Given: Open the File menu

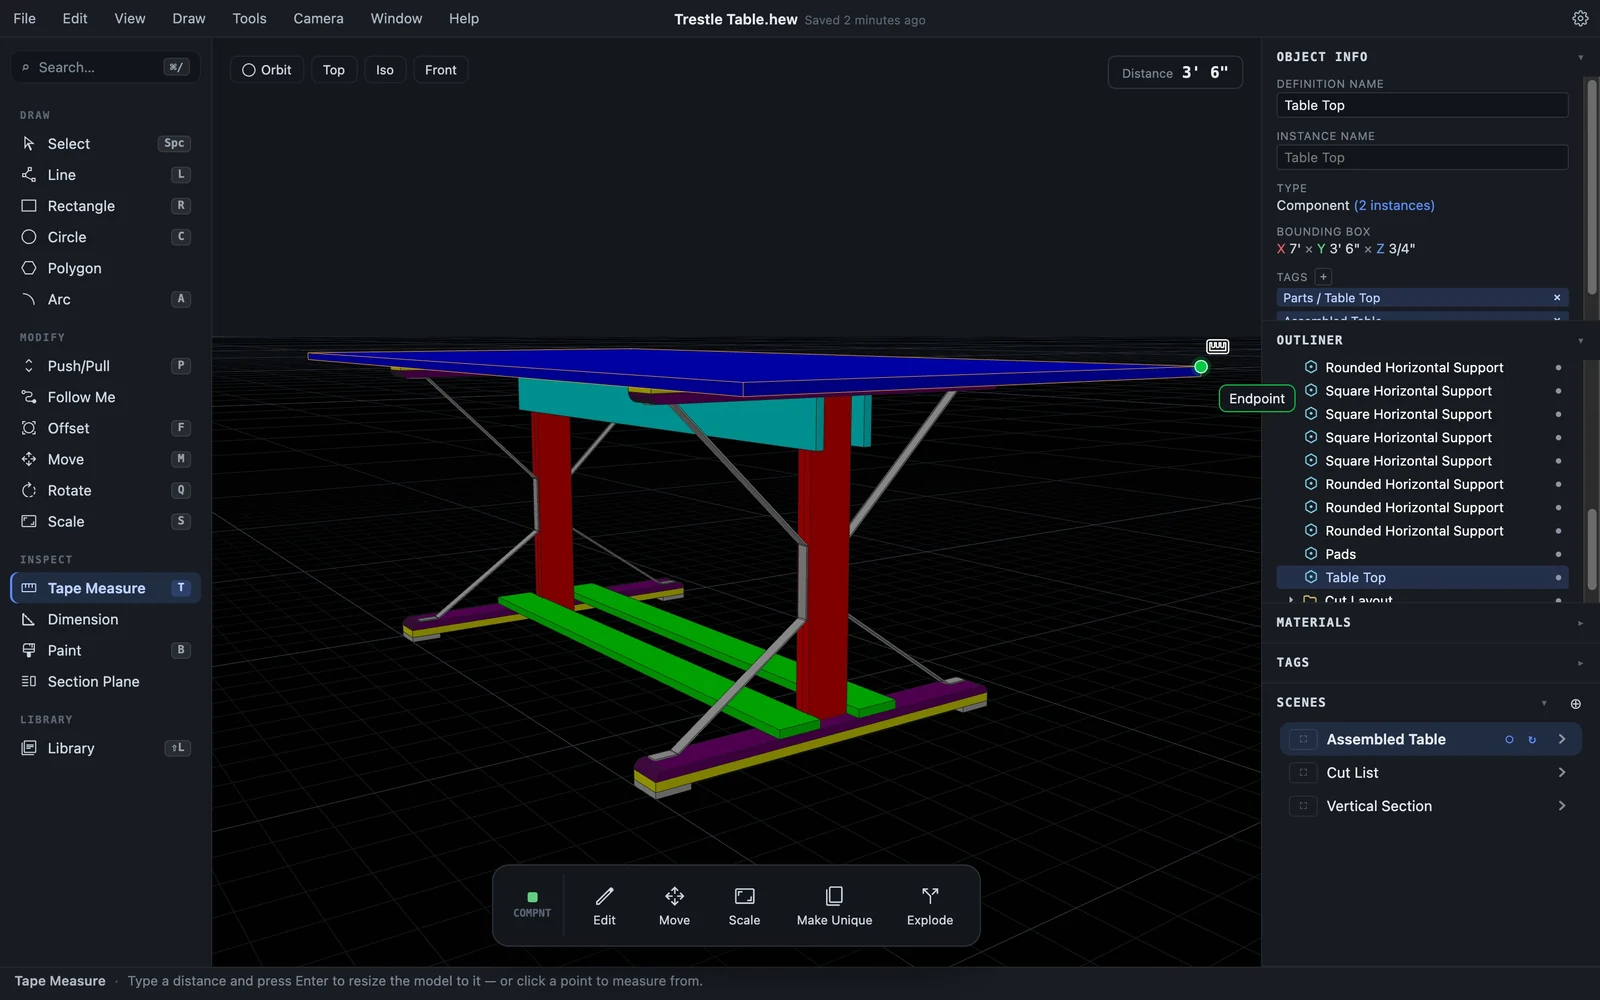Looking at the screenshot, I should point(25,18).
